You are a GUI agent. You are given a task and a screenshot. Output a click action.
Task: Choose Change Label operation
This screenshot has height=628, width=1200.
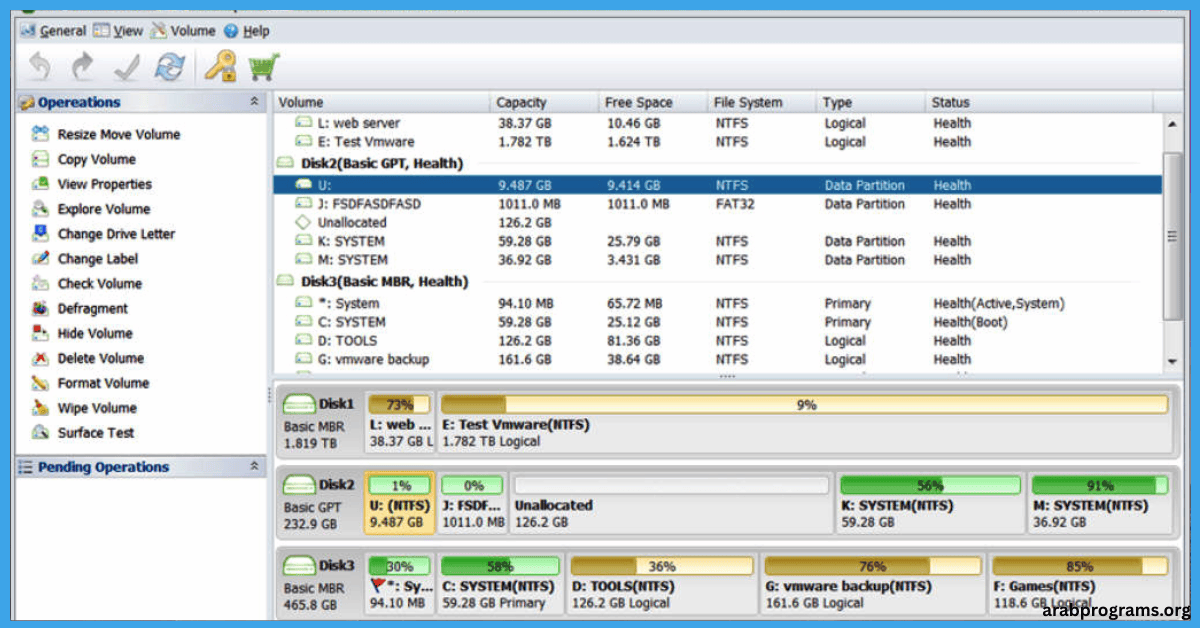[x=85, y=259]
